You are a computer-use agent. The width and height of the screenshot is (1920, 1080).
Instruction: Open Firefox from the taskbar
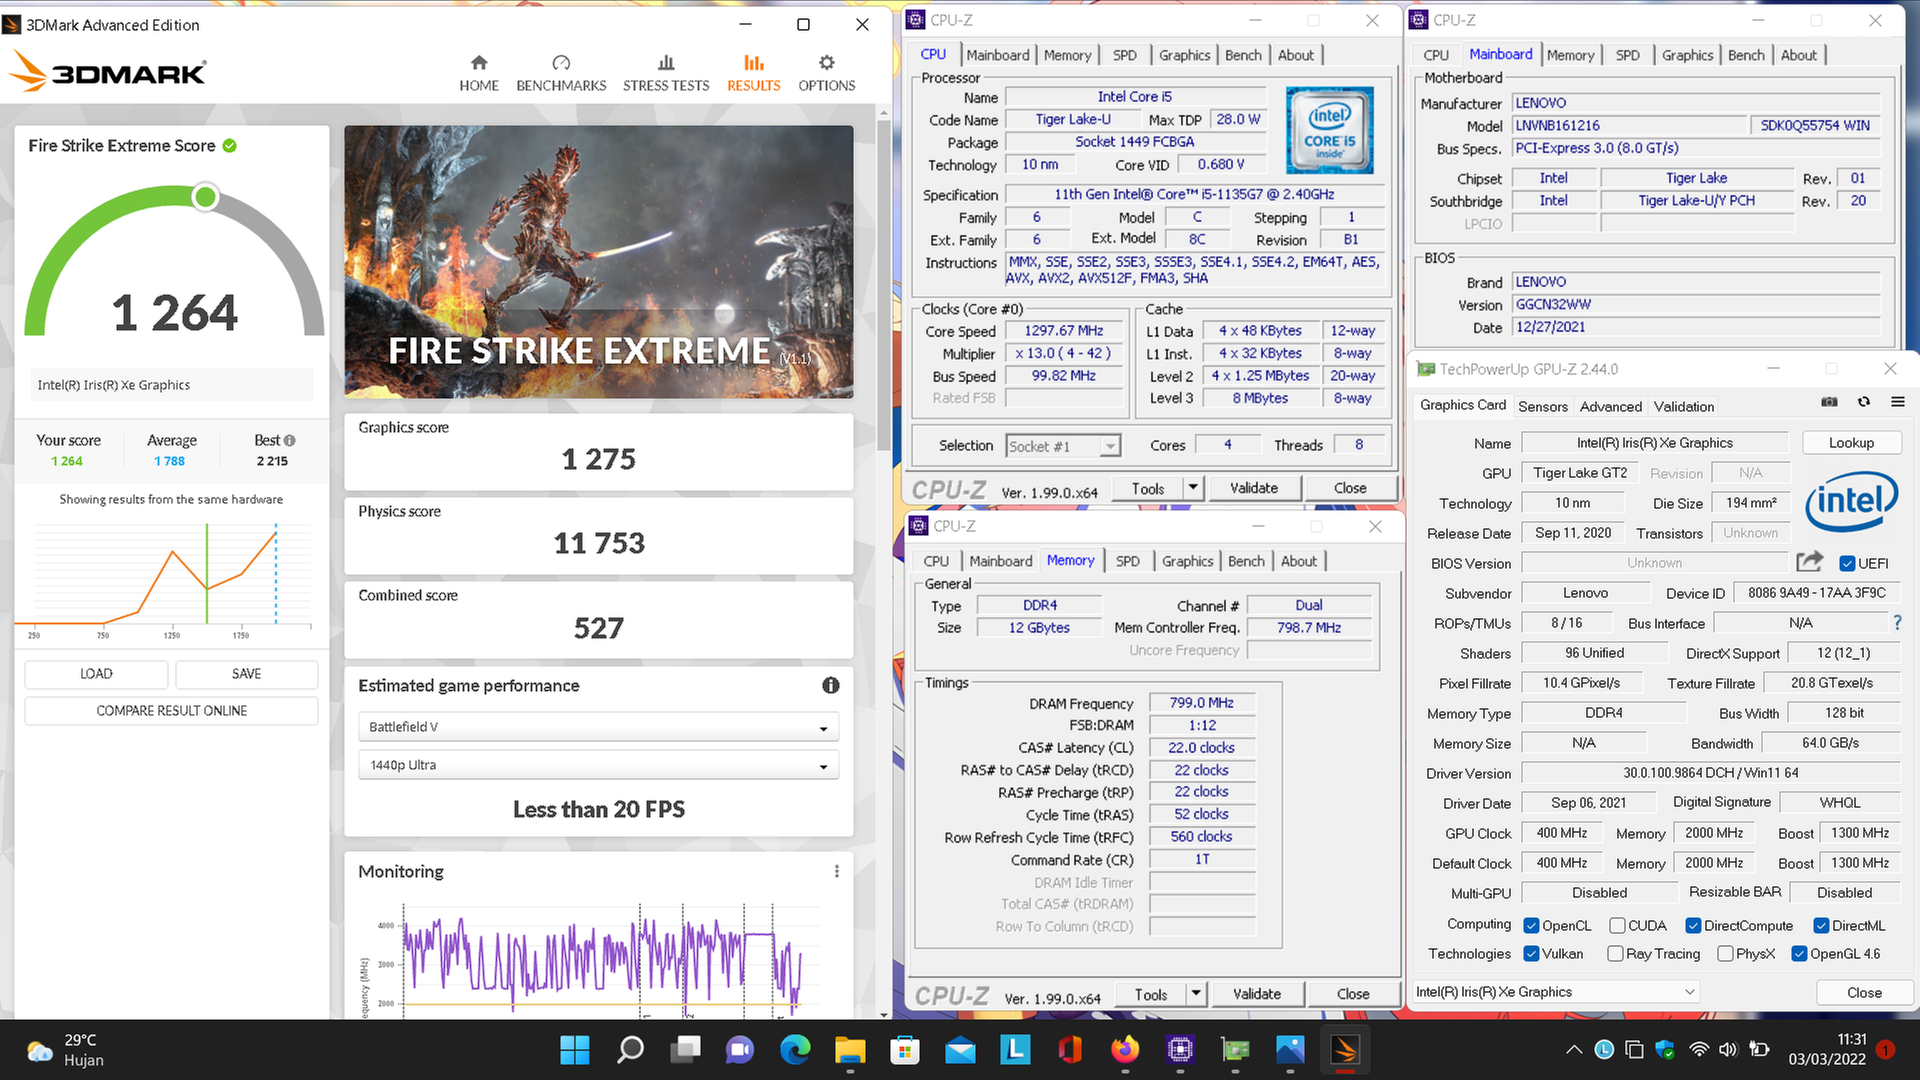tap(1125, 1050)
